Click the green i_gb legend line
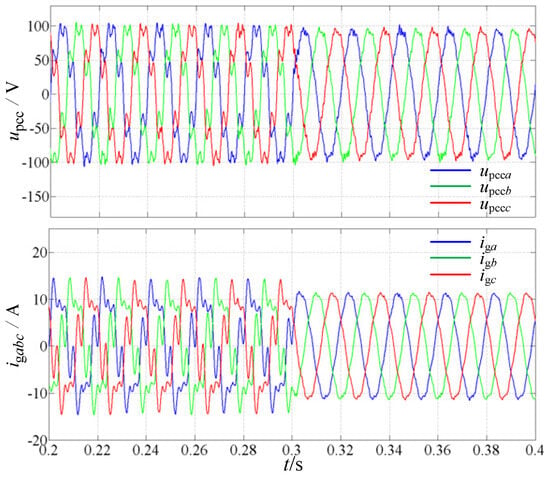This screenshot has height=477, width=550. coord(450,258)
